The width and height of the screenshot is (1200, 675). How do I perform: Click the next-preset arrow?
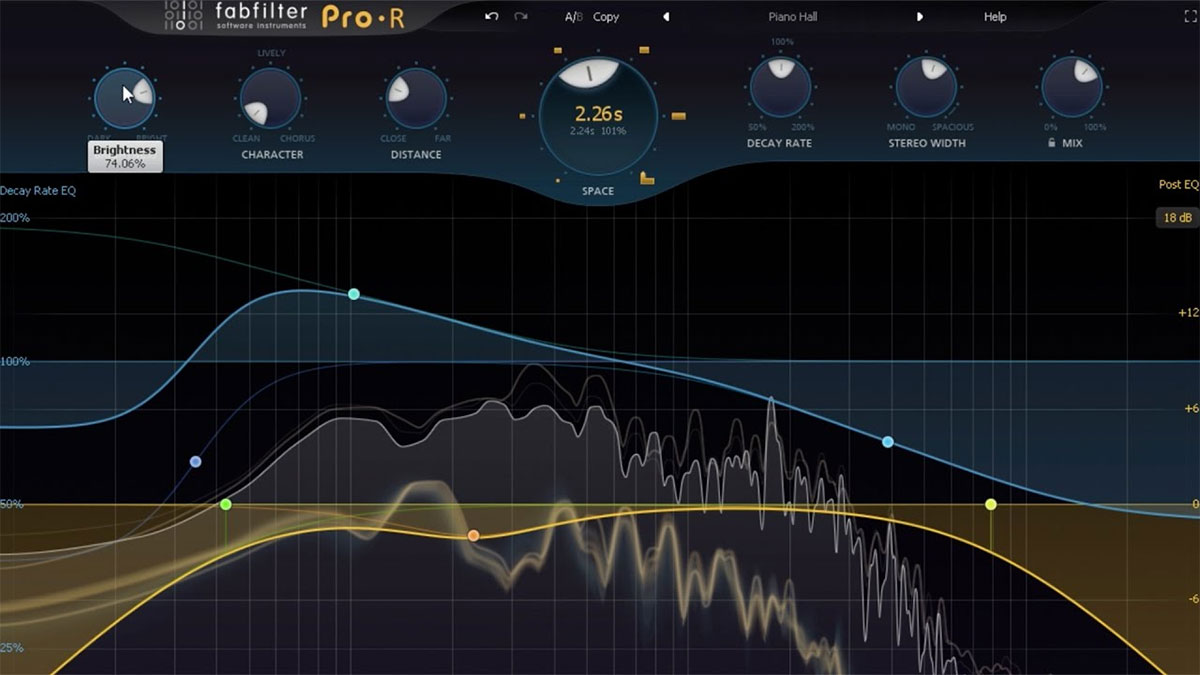pos(920,16)
